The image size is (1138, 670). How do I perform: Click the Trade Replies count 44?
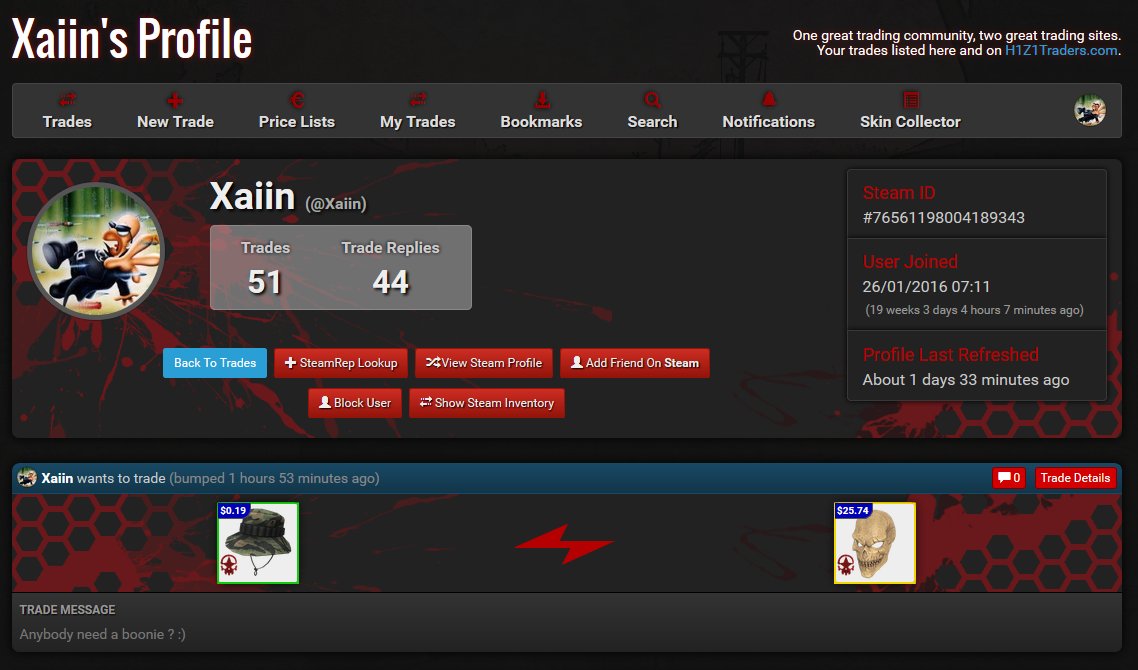coord(390,282)
